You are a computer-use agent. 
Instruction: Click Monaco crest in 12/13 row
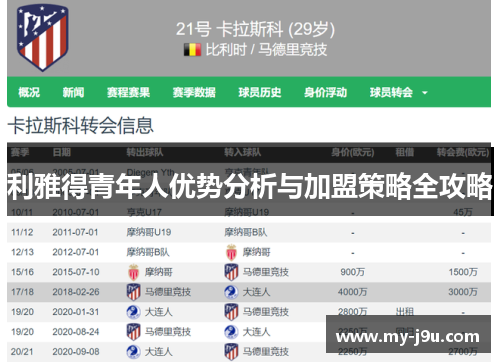click(x=231, y=252)
